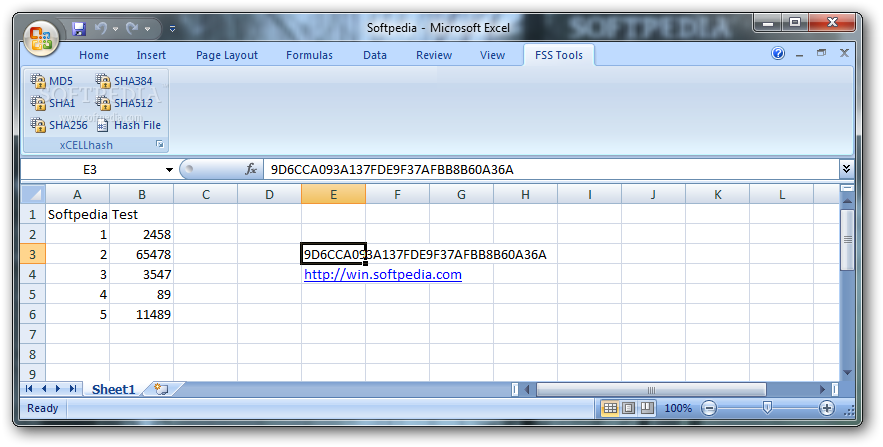
Task: Open the undo history dropdown arrow
Action: (115, 29)
